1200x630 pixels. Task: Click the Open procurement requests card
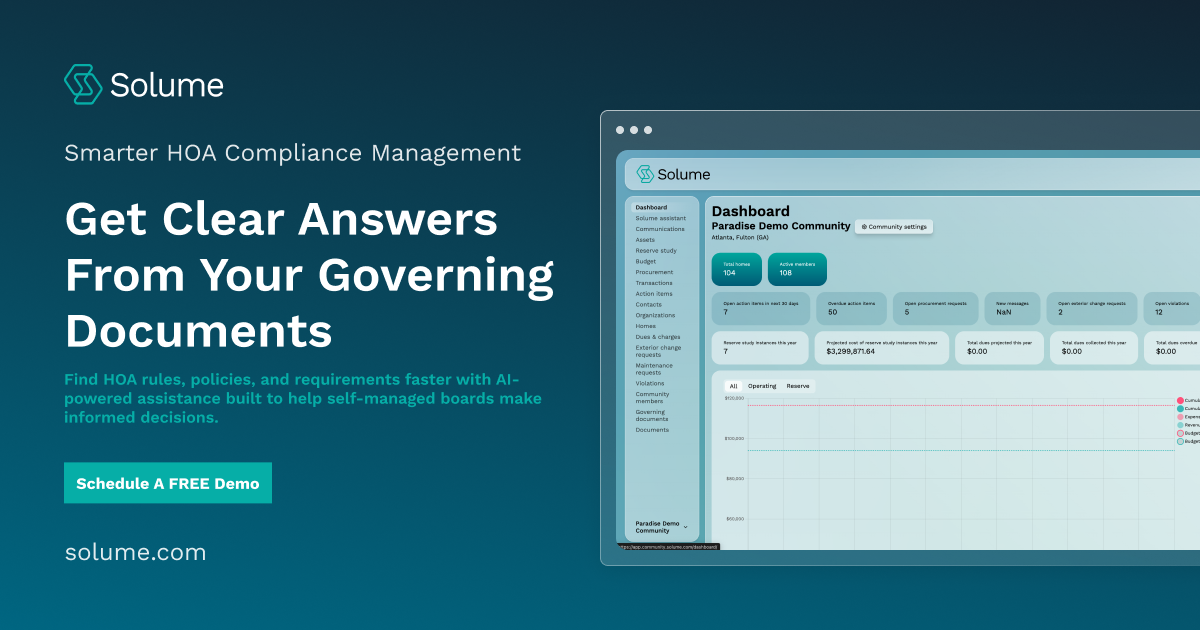tap(936, 308)
